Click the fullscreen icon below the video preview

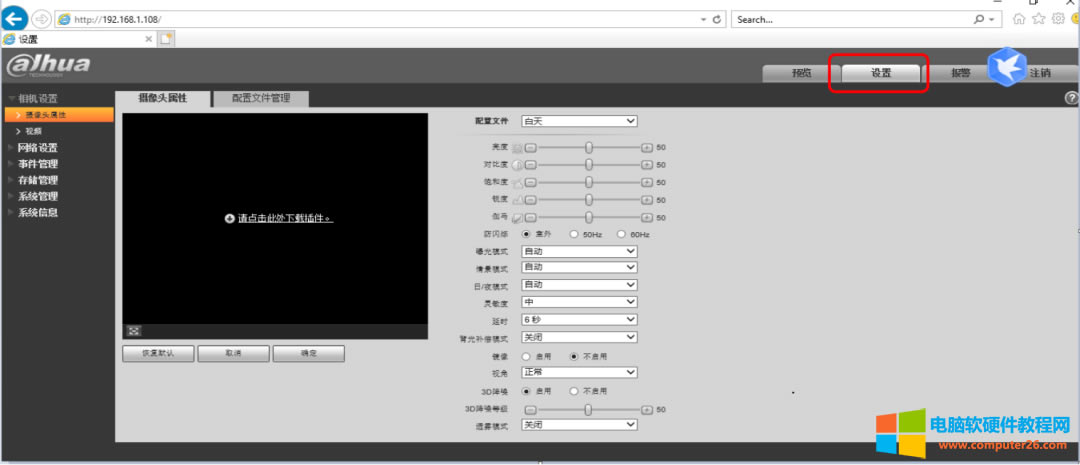[133, 331]
